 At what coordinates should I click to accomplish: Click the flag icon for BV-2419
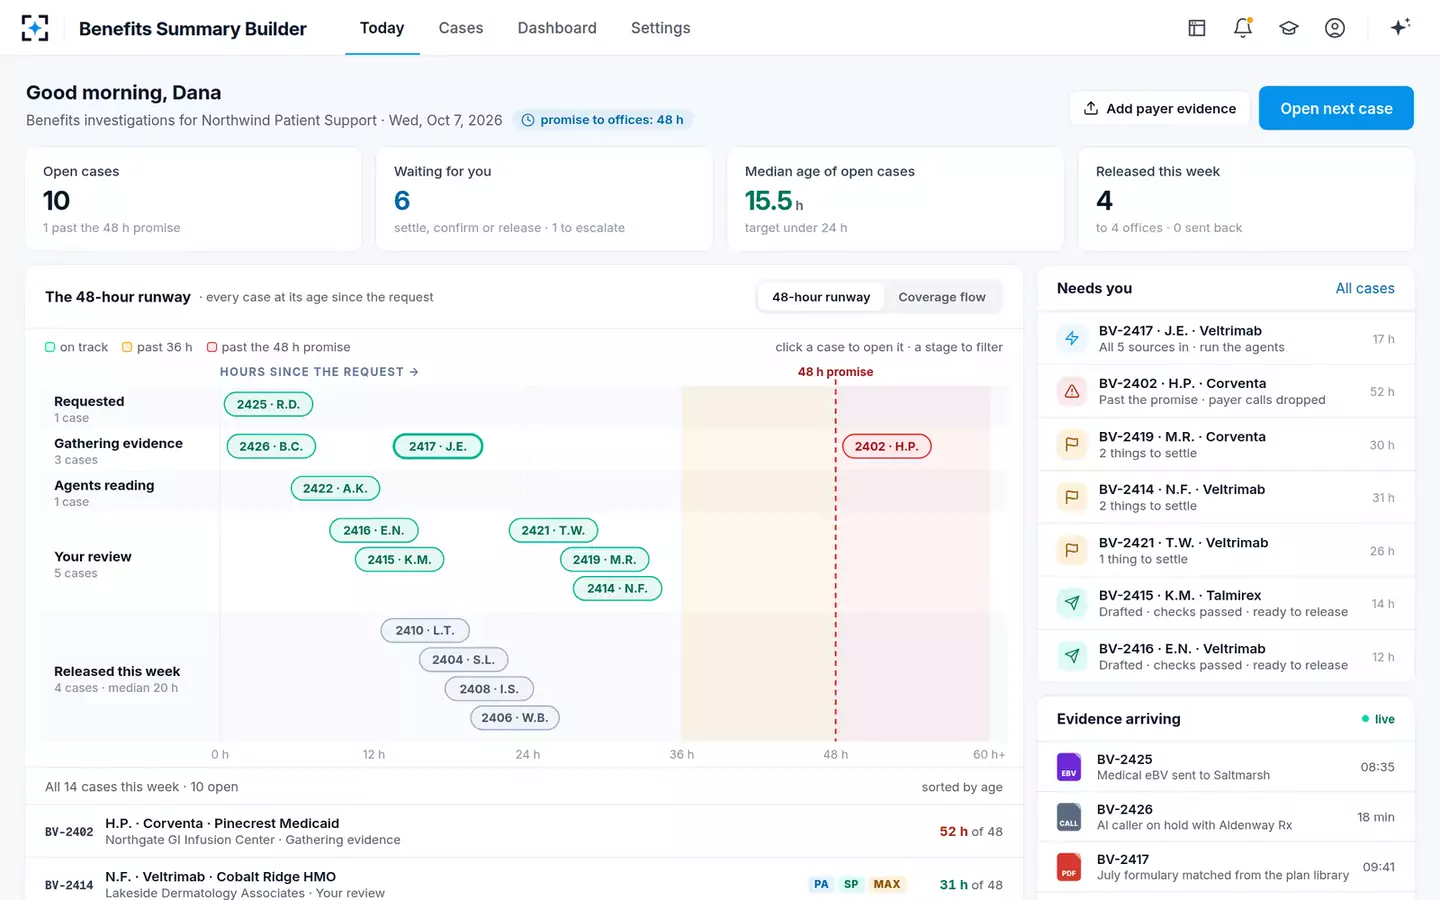pos(1072,445)
